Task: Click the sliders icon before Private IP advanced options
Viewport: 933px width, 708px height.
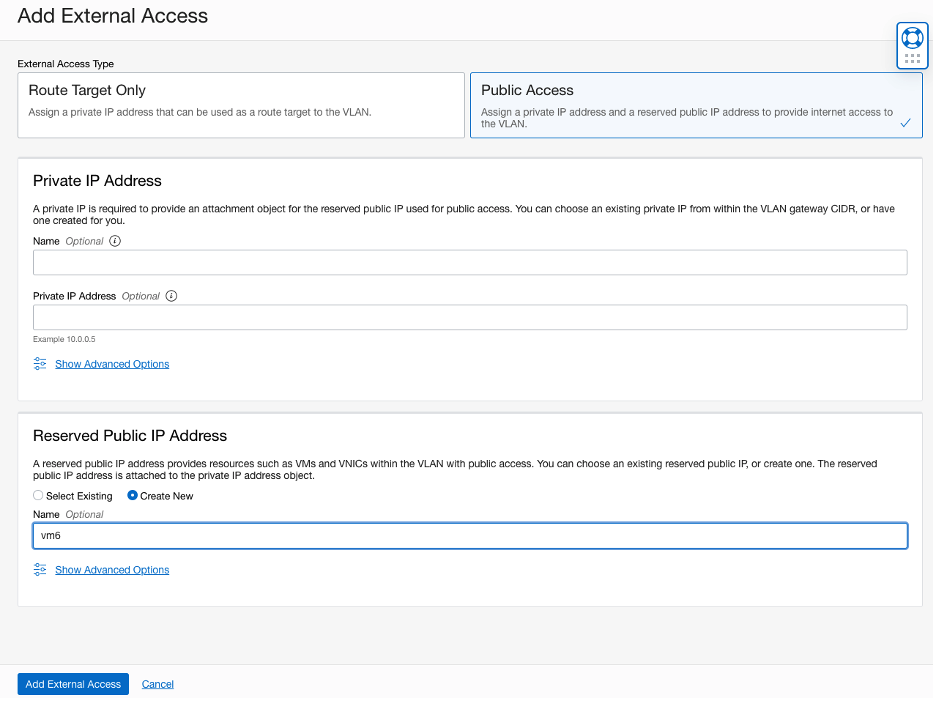Action: click(40, 363)
